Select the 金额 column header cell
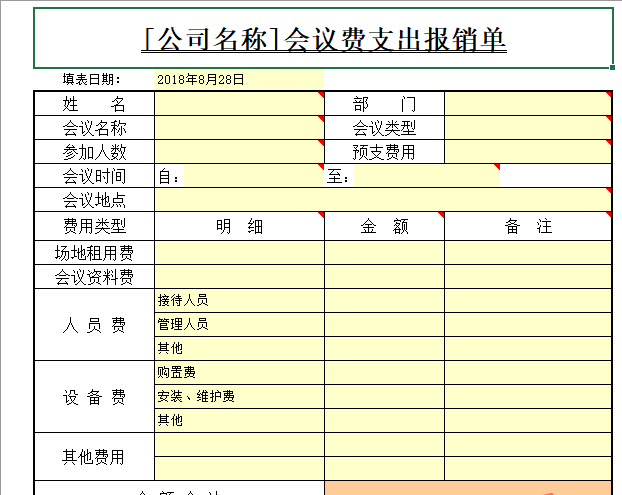 (384, 227)
